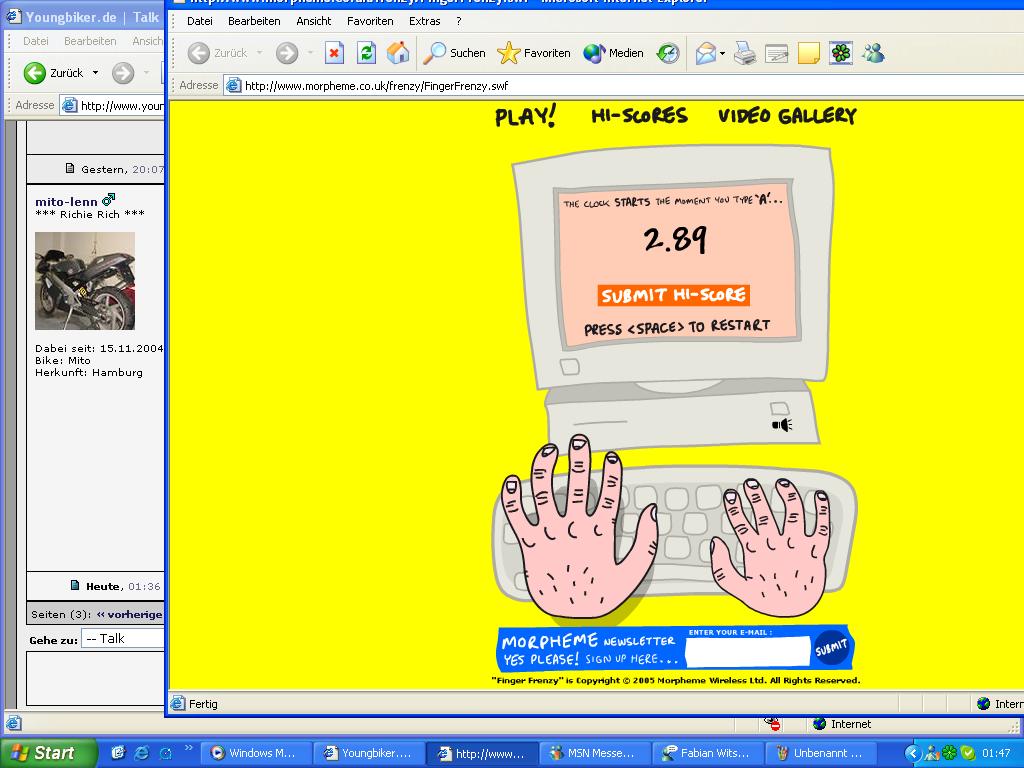Click the Mail envelope toolbar icon
Viewport: 1024px width, 768px height.
pos(705,53)
